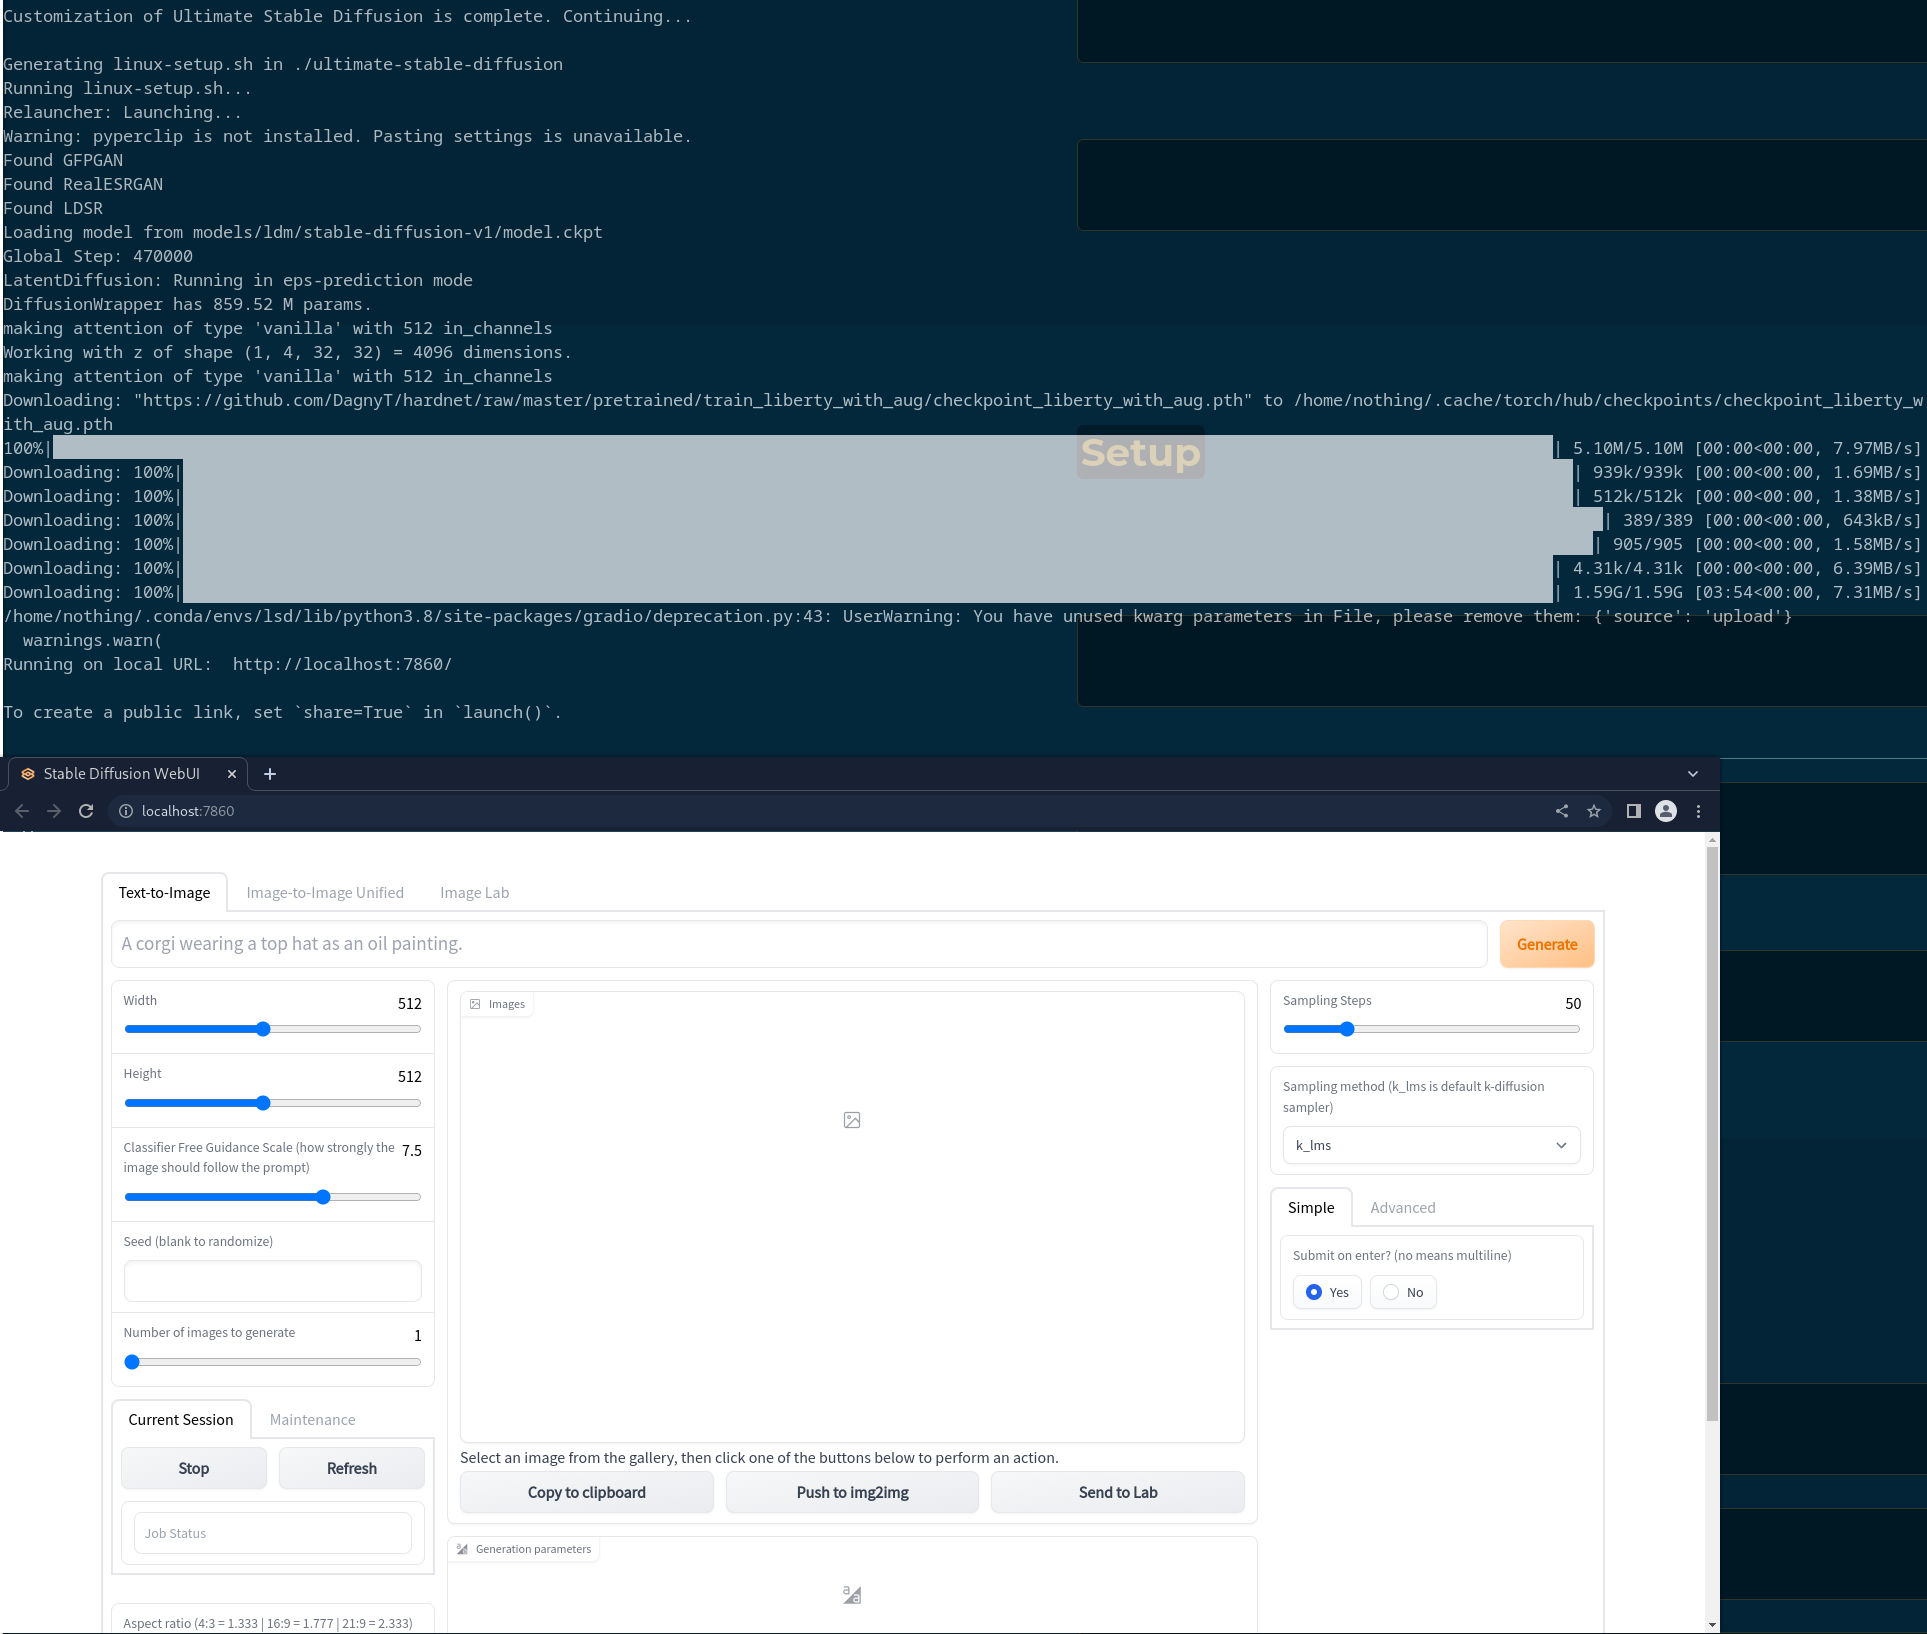Click the Setup heading behind terminal
The image size is (1927, 1634).
[1140, 453]
